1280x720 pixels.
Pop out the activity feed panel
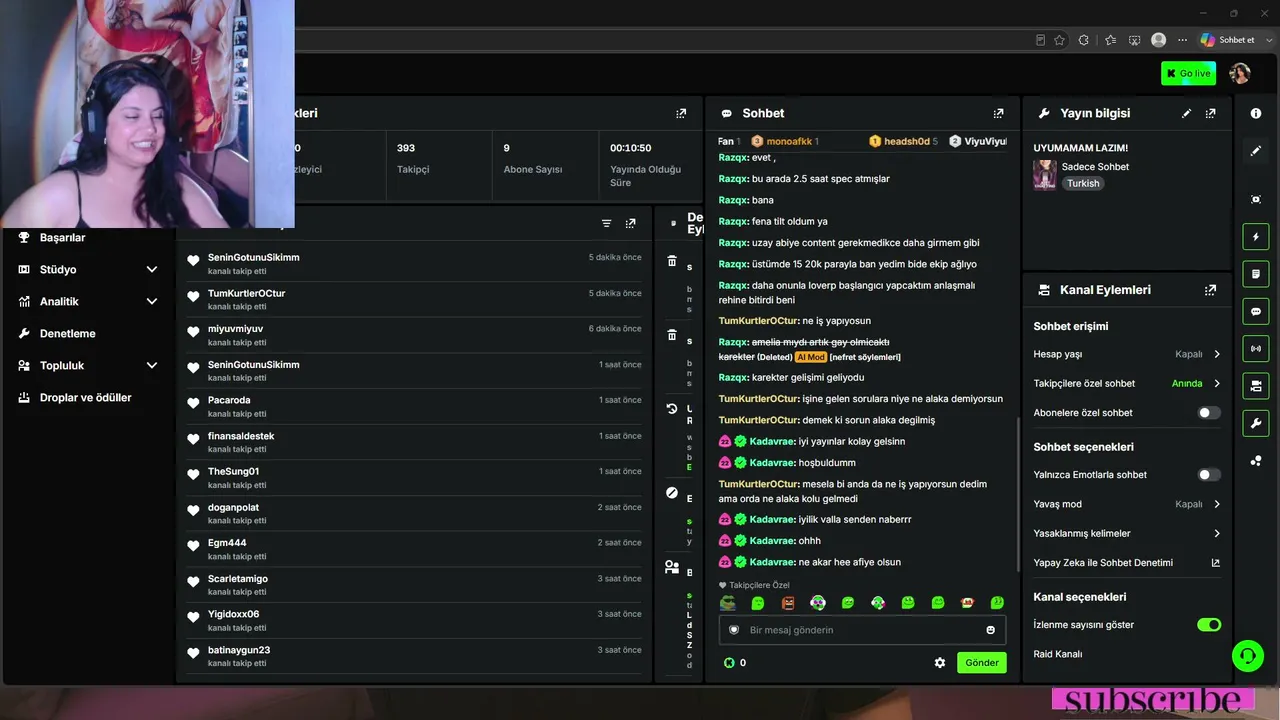click(x=630, y=223)
